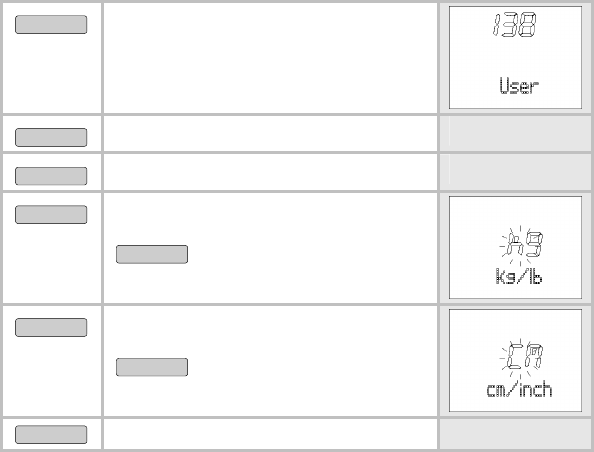This screenshot has width=594, height=452.
Task: Click the gray button in row just above Kg/lb
Action: (x=51, y=176)
